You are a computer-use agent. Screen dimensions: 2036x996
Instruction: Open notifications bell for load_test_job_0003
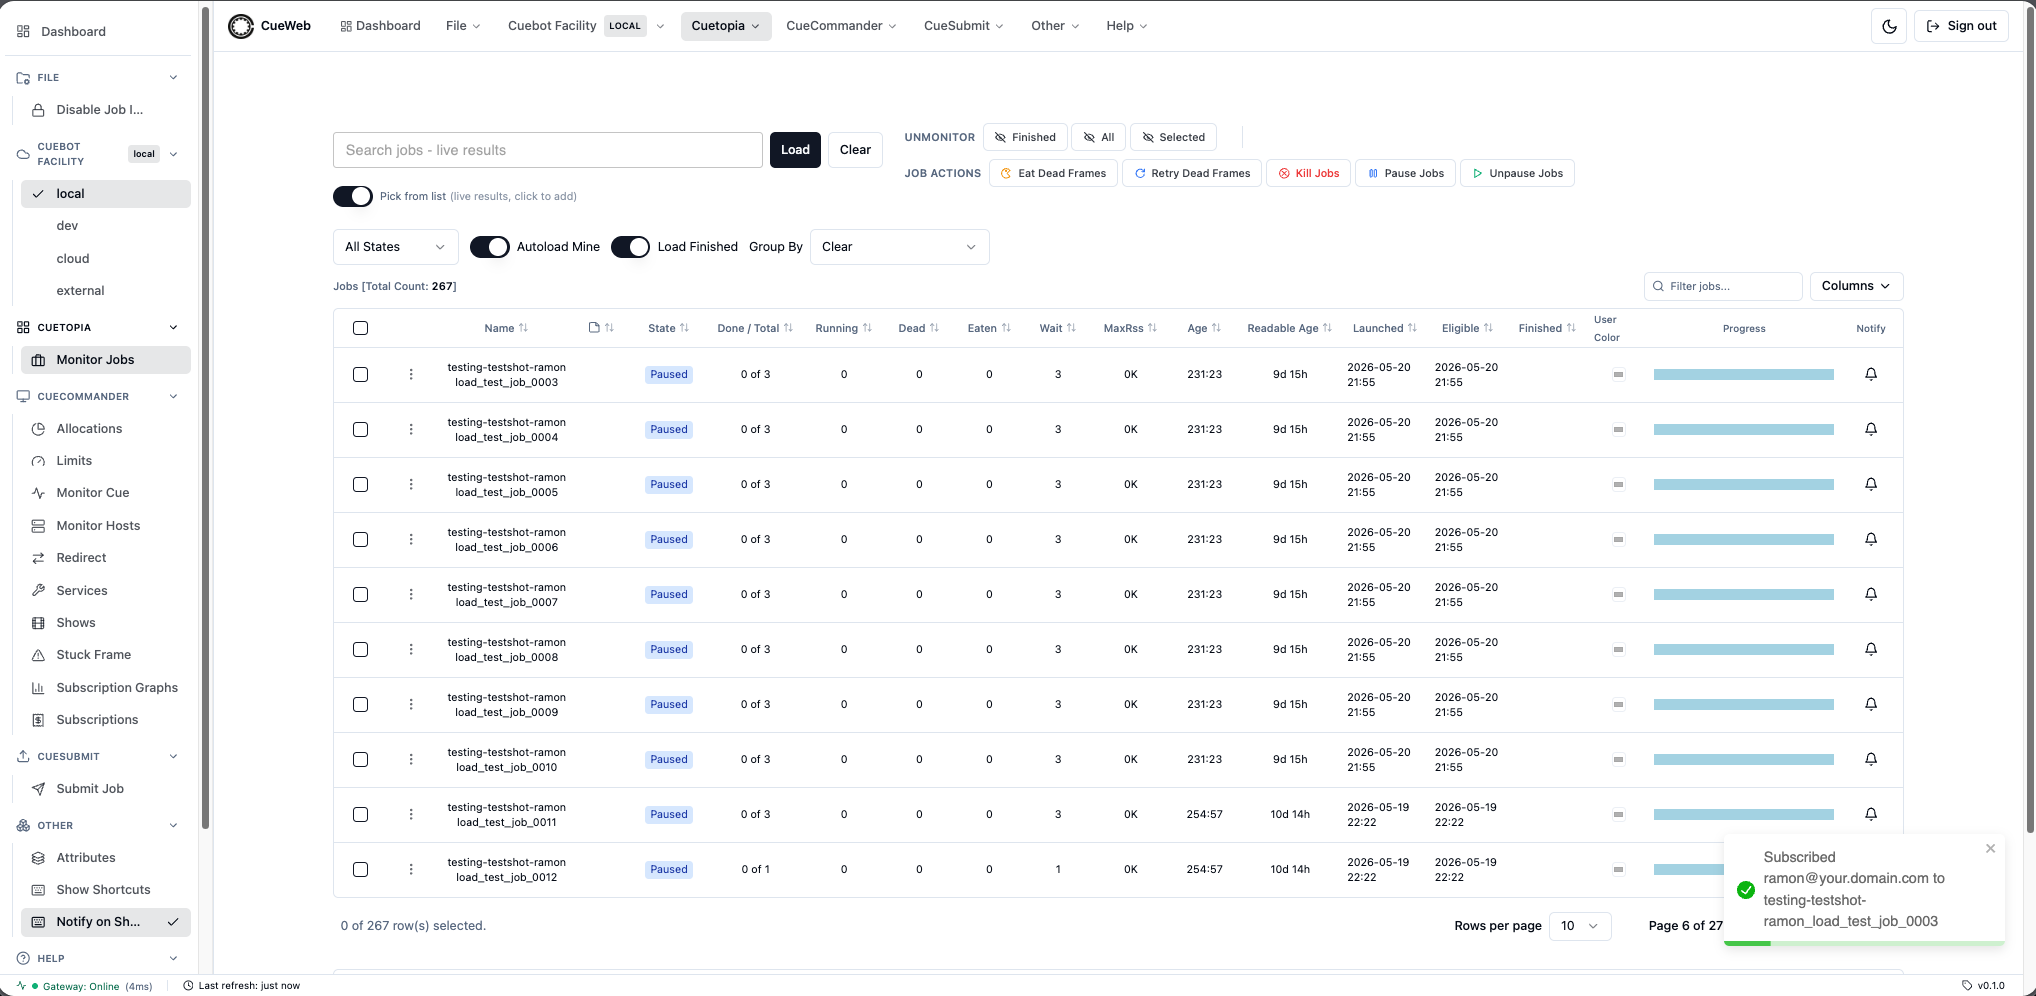coord(1871,374)
